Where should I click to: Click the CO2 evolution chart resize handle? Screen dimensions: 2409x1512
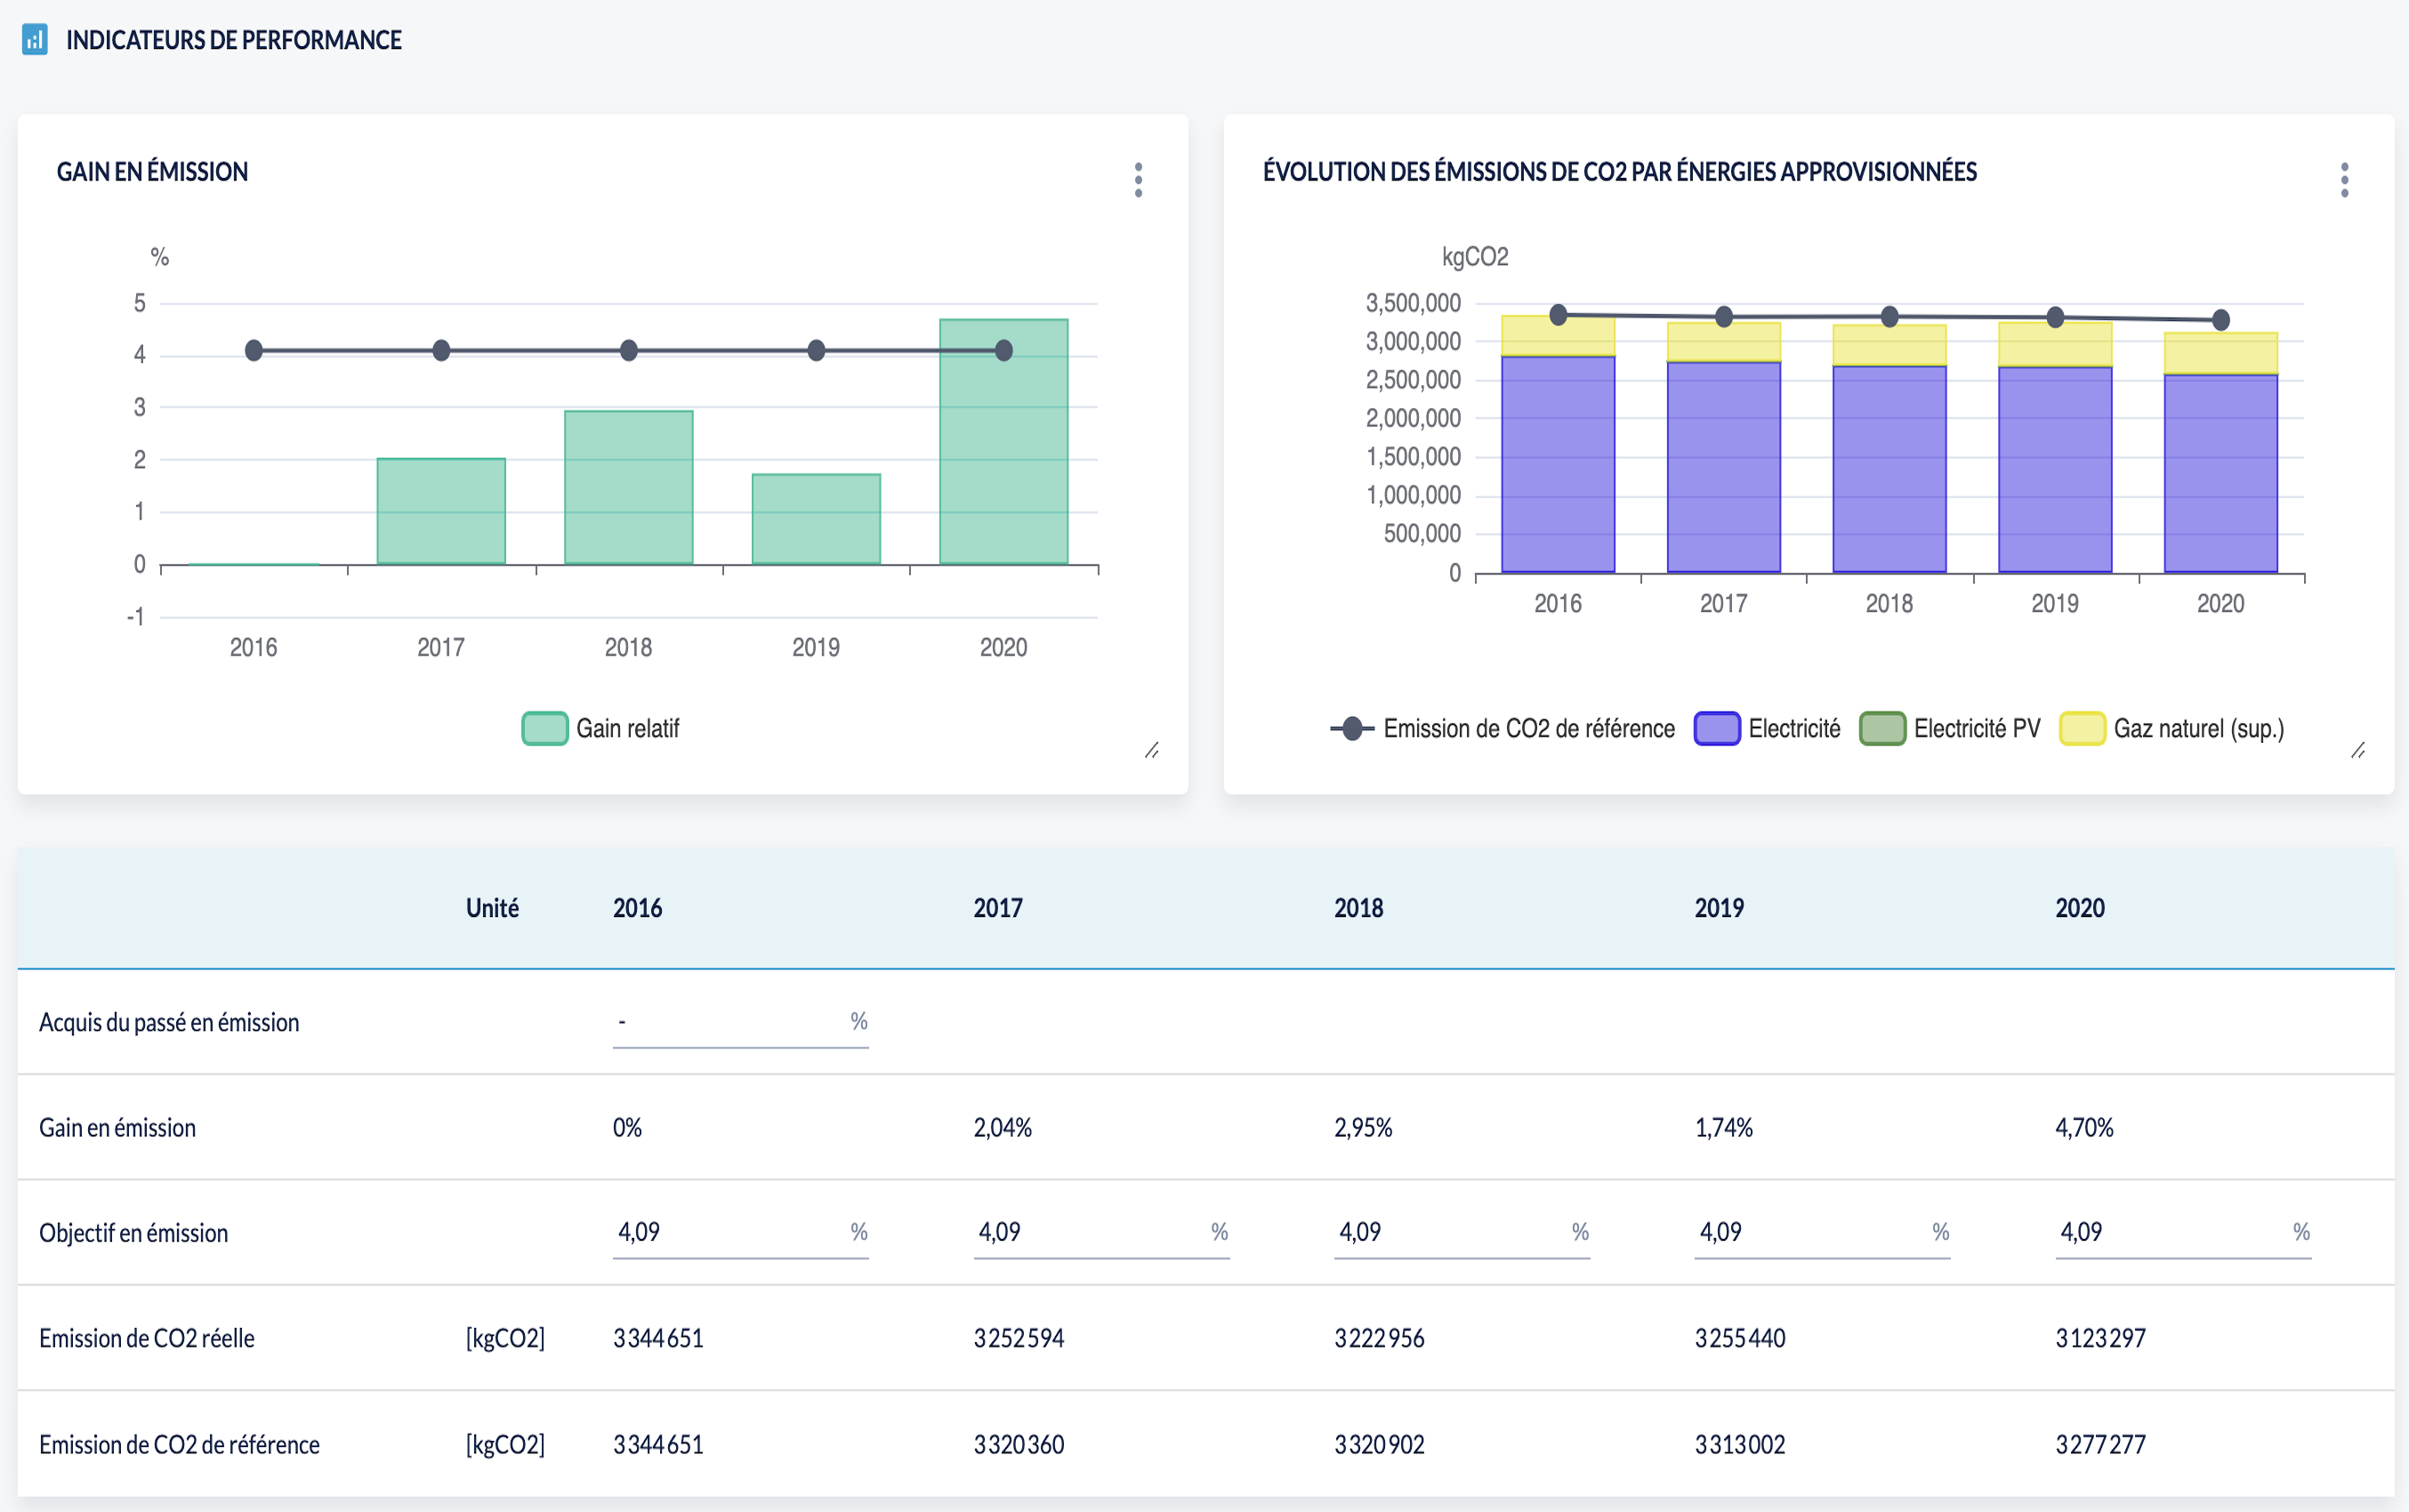click(x=2358, y=750)
